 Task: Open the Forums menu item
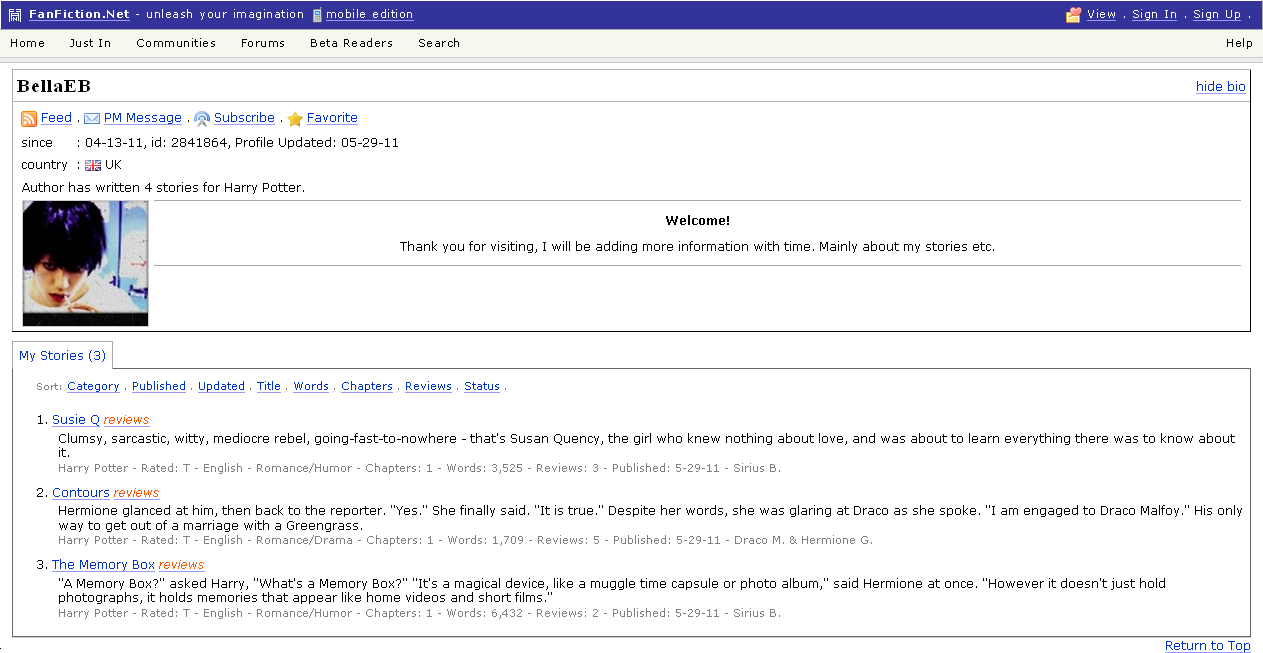coord(263,43)
